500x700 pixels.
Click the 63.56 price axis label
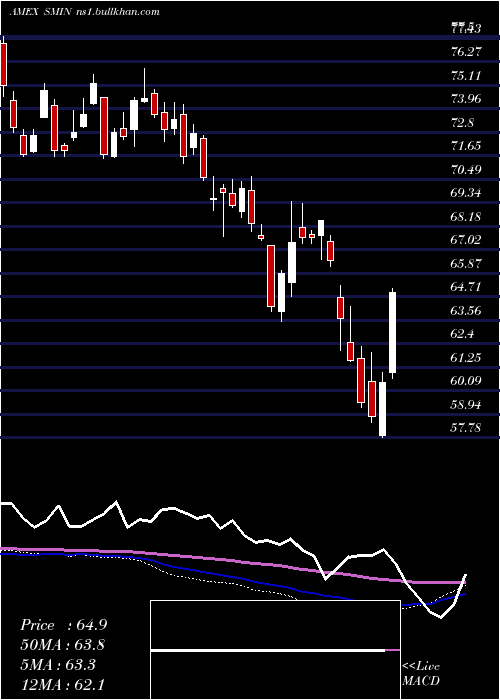coord(466,310)
